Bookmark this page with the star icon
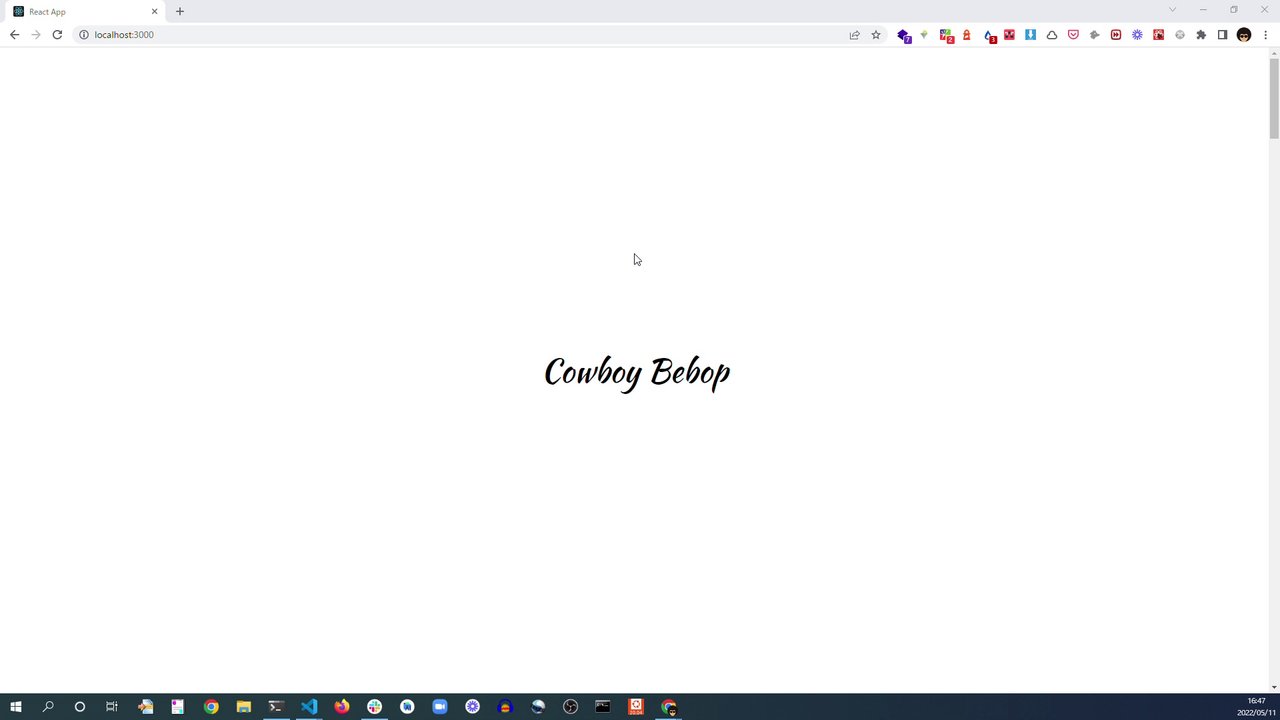 pyautogui.click(x=876, y=35)
